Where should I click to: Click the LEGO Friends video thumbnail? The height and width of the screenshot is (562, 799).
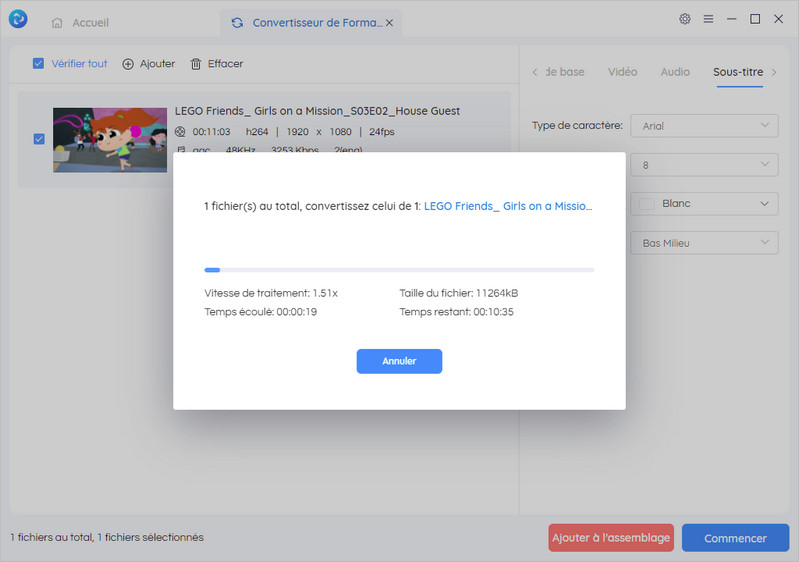pyautogui.click(x=110, y=140)
